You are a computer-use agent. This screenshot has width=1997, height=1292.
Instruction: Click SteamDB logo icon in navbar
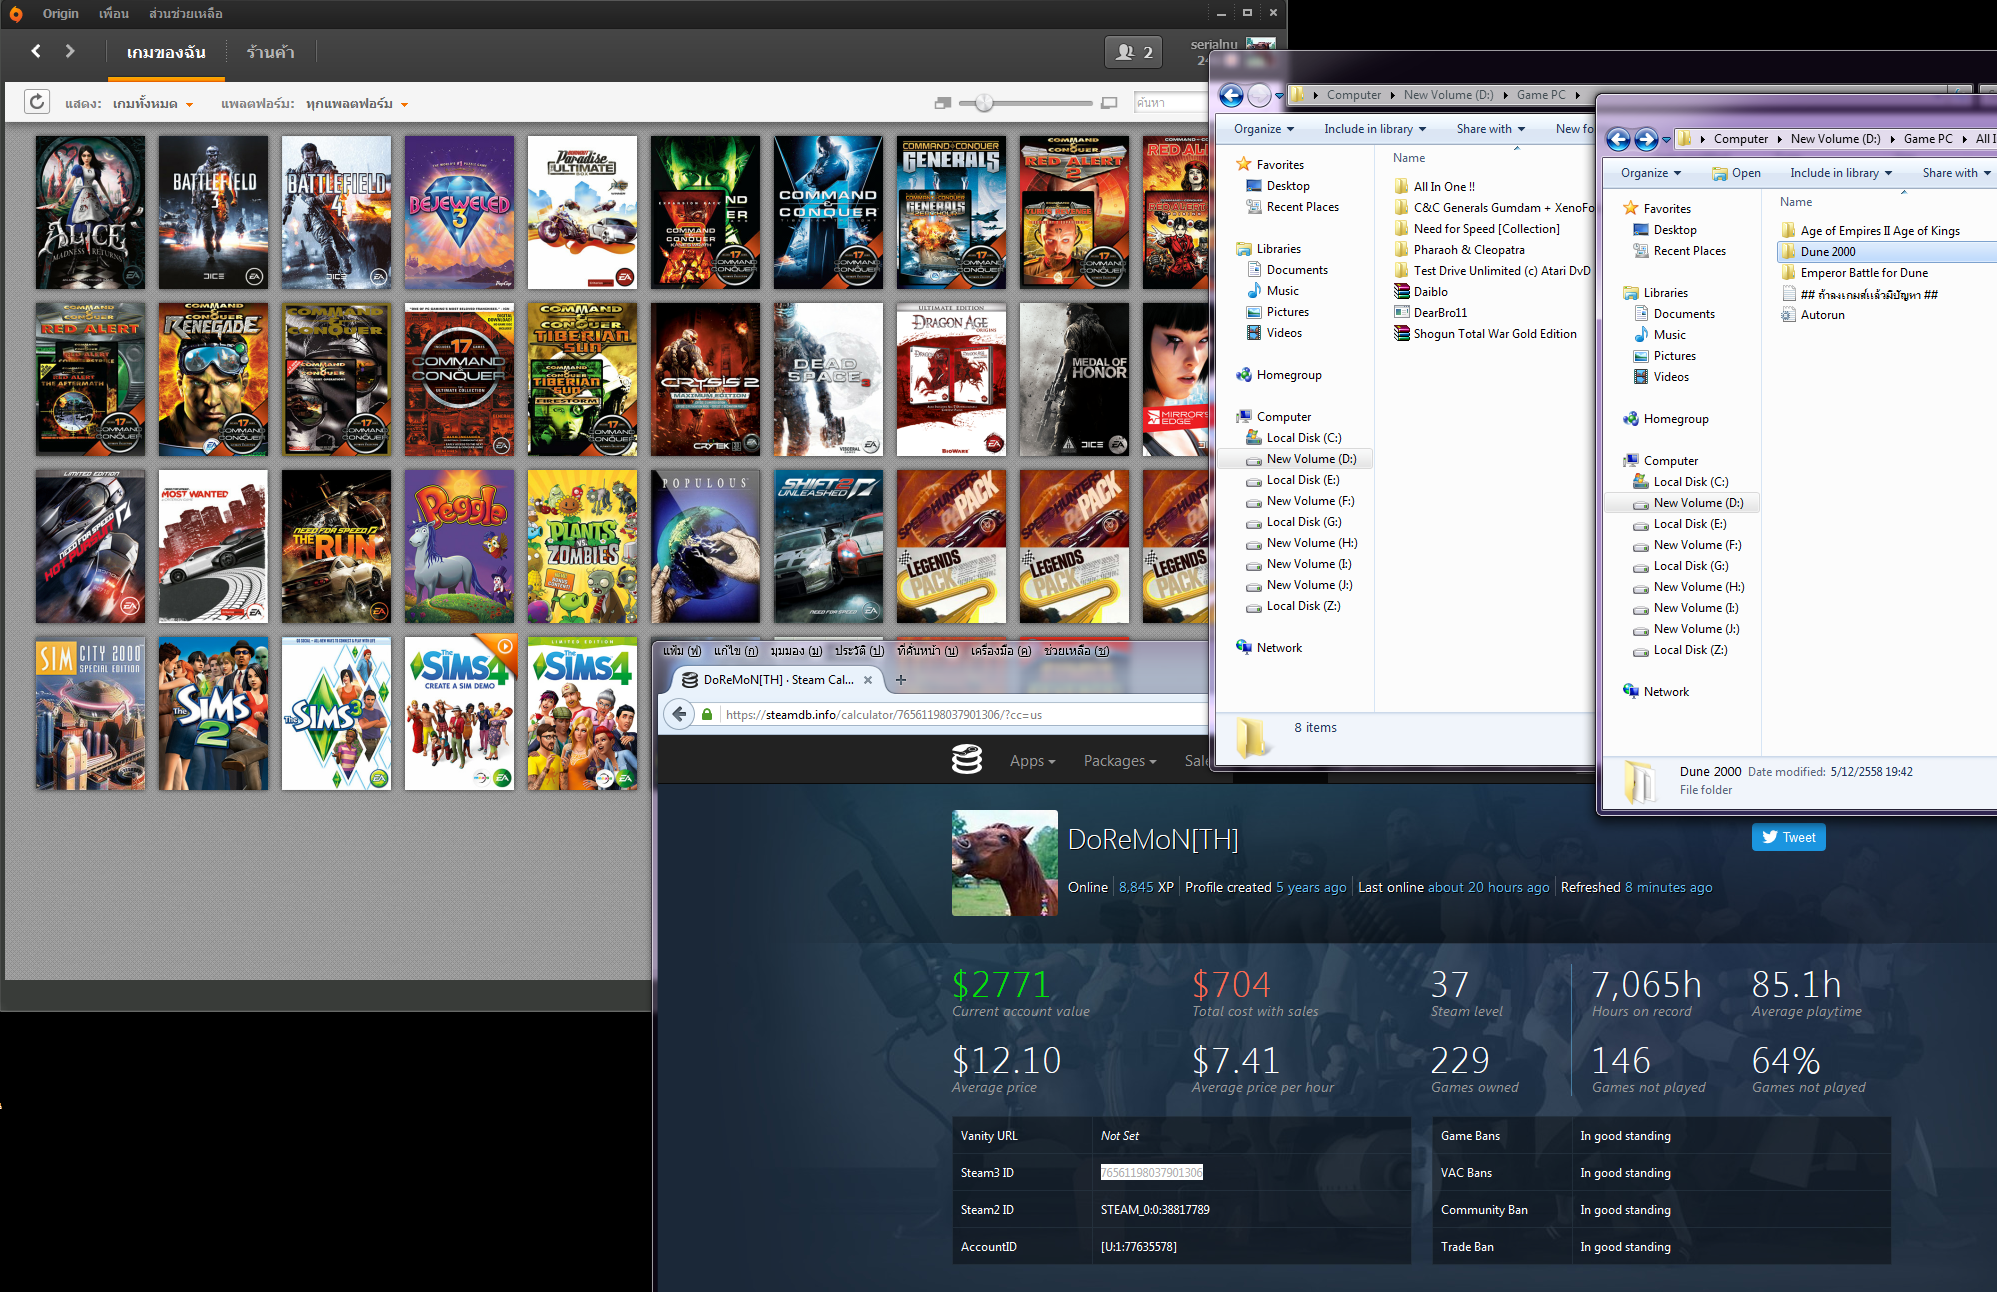coord(966,760)
